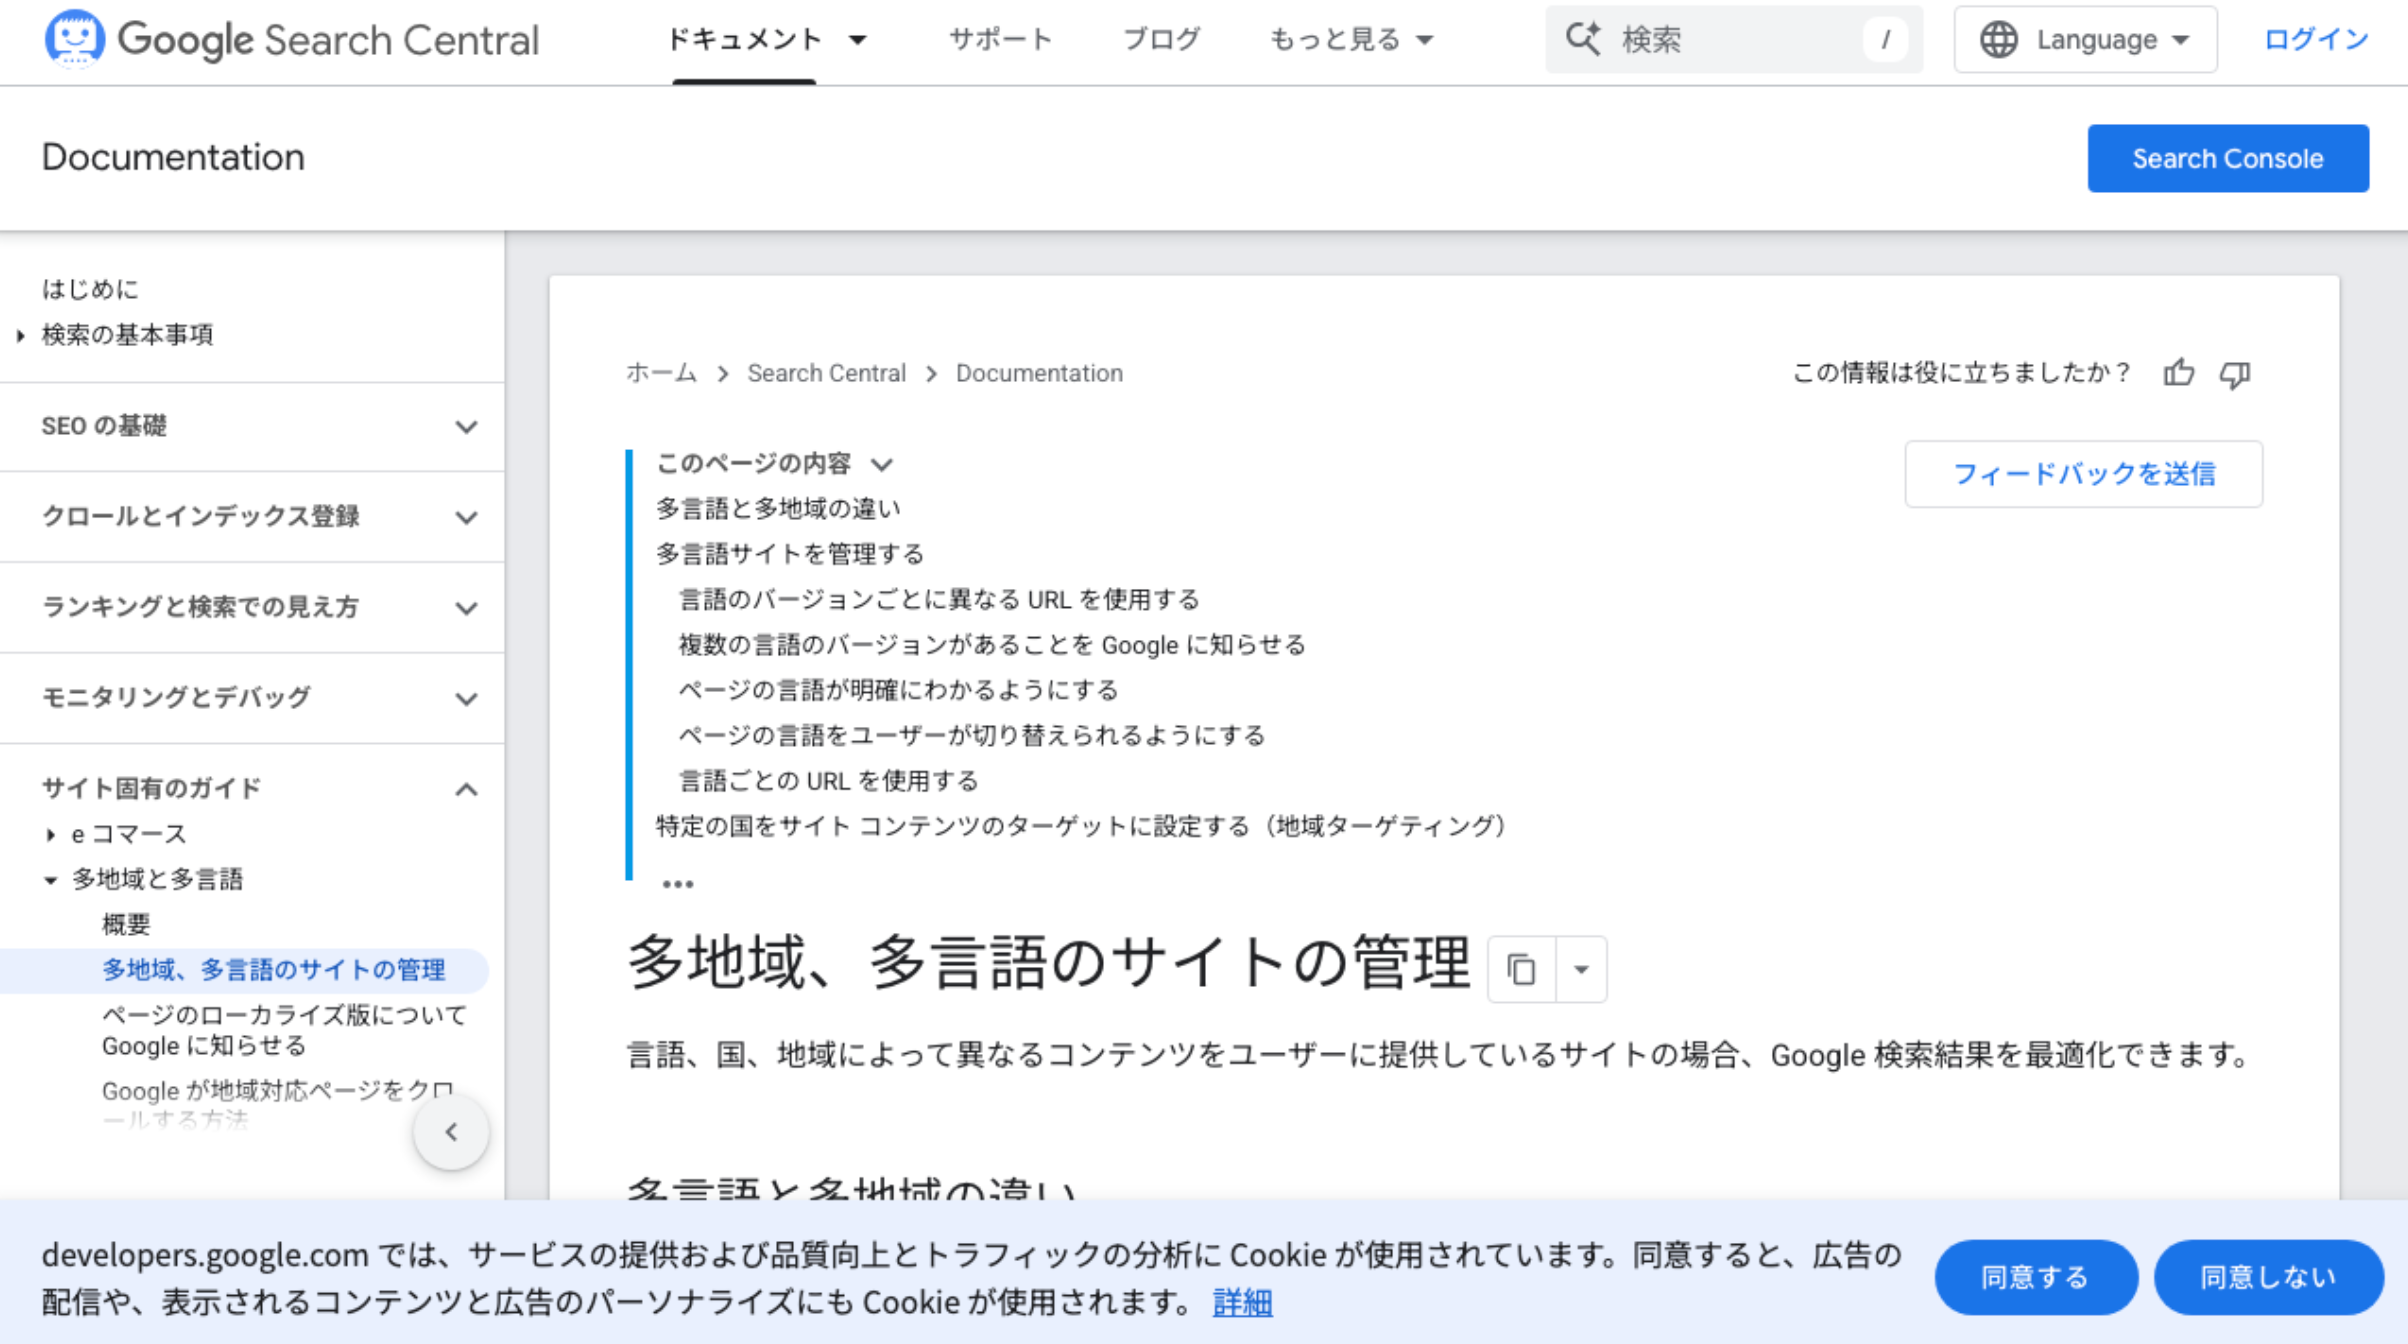Screen dimensions: 2408x1344
Task: Give thumbs up feedback
Action: (2179, 373)
